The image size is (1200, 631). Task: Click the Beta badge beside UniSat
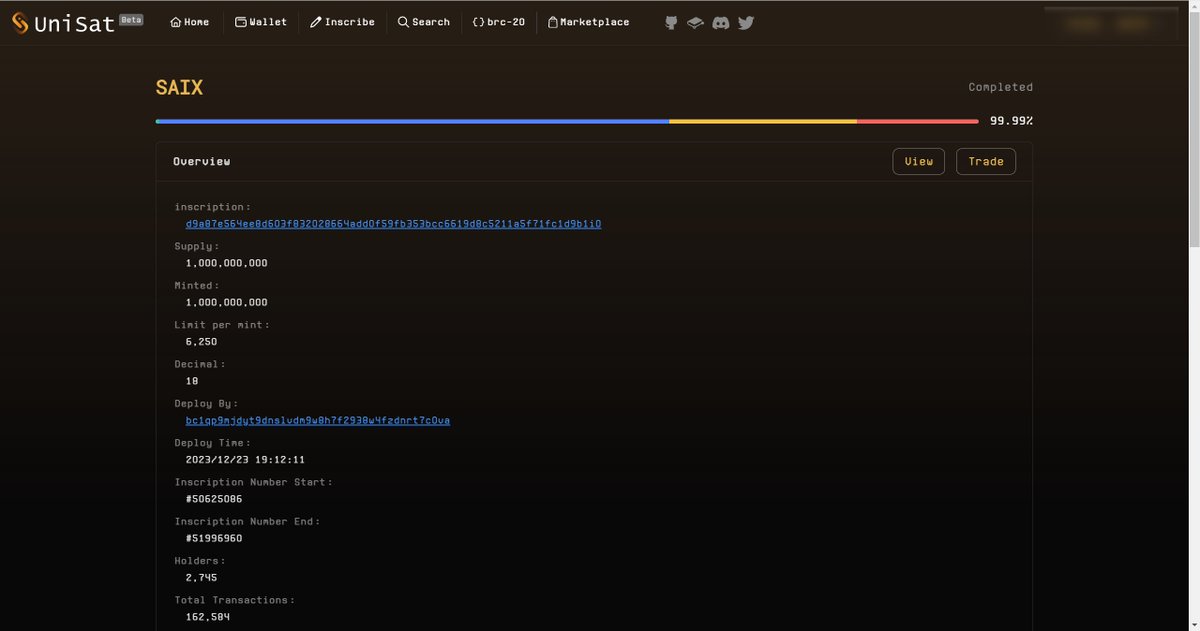pyautogui.click(x=131, y=19)
